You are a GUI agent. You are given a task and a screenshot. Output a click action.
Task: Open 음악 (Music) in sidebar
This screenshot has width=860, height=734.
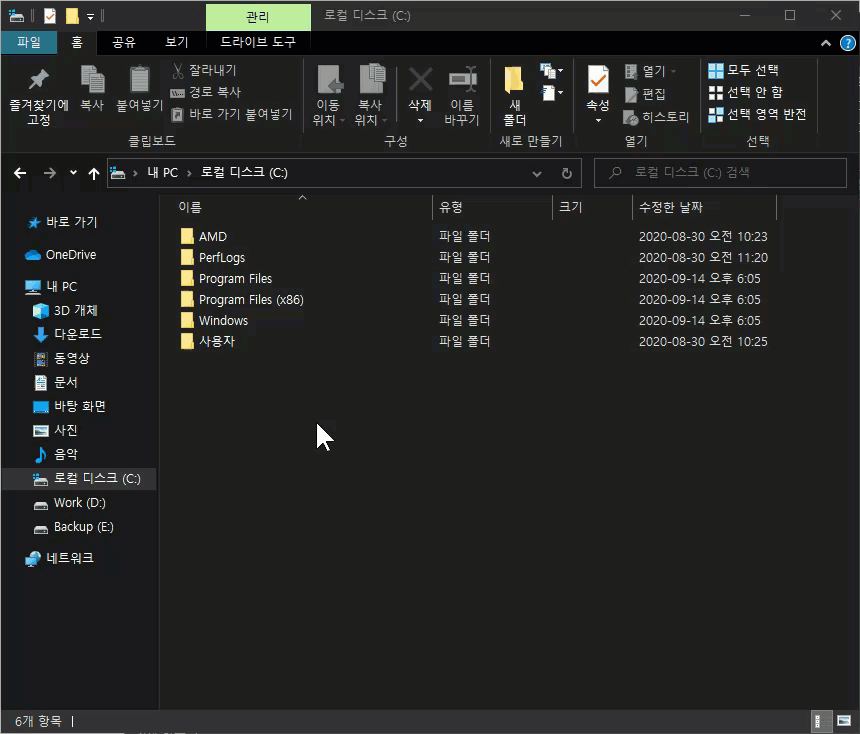tap(56, 454)
